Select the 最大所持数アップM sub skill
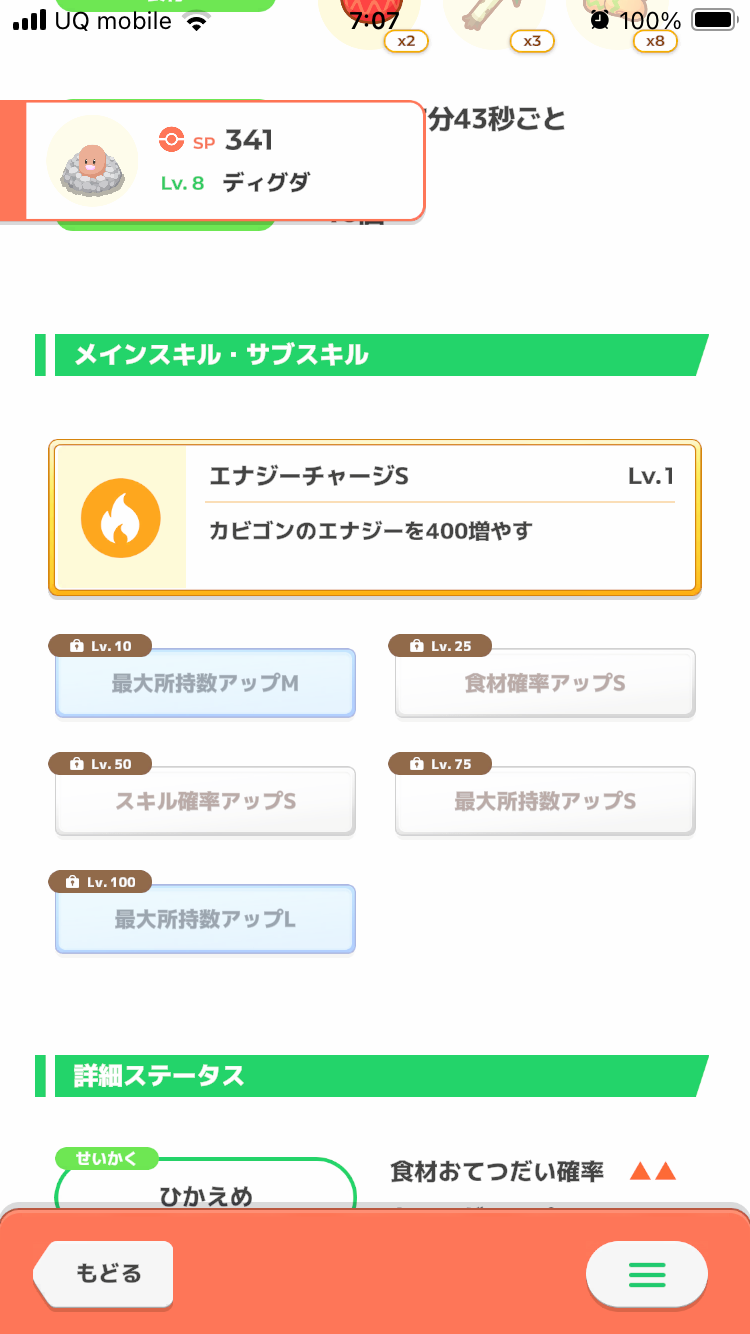This screenshot has width=750, height=1334. (205, 684)
